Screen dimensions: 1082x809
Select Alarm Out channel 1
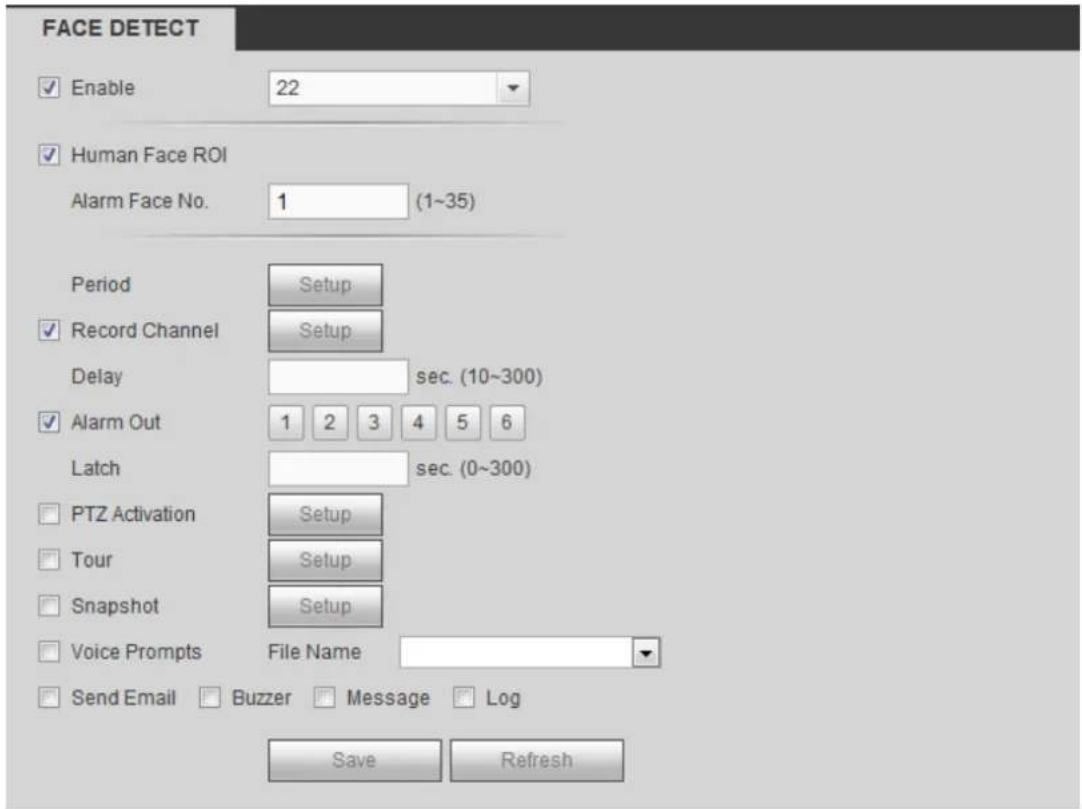(x=286, y=422)
